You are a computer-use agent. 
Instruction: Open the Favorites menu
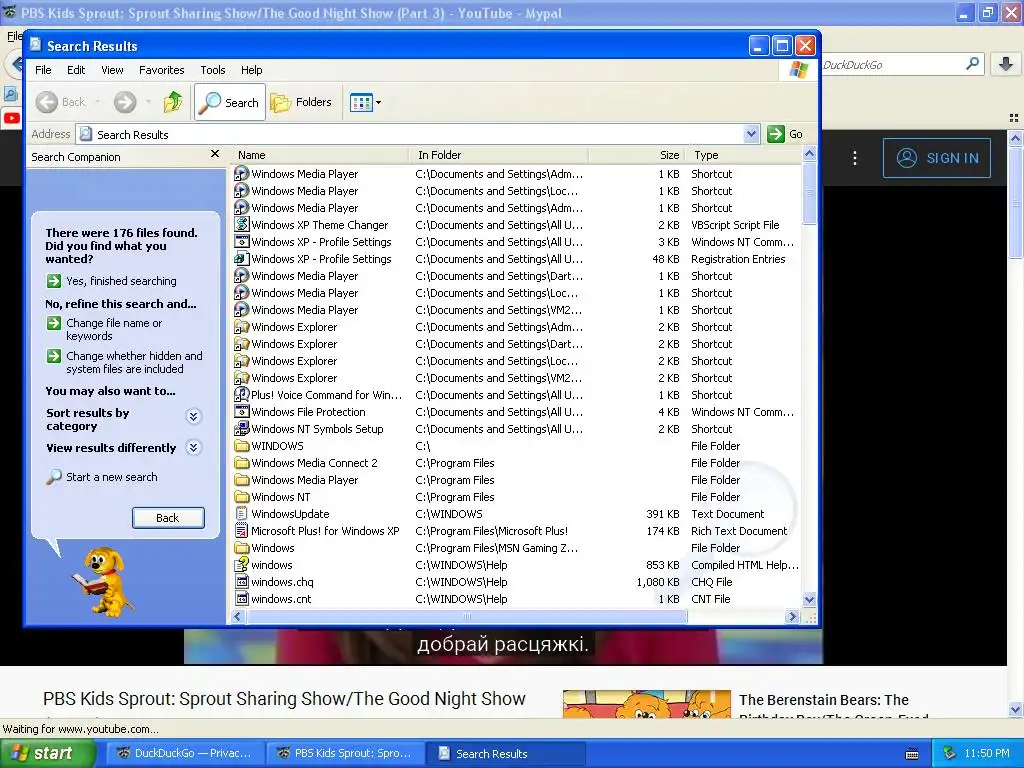click(x=161, y=70)
